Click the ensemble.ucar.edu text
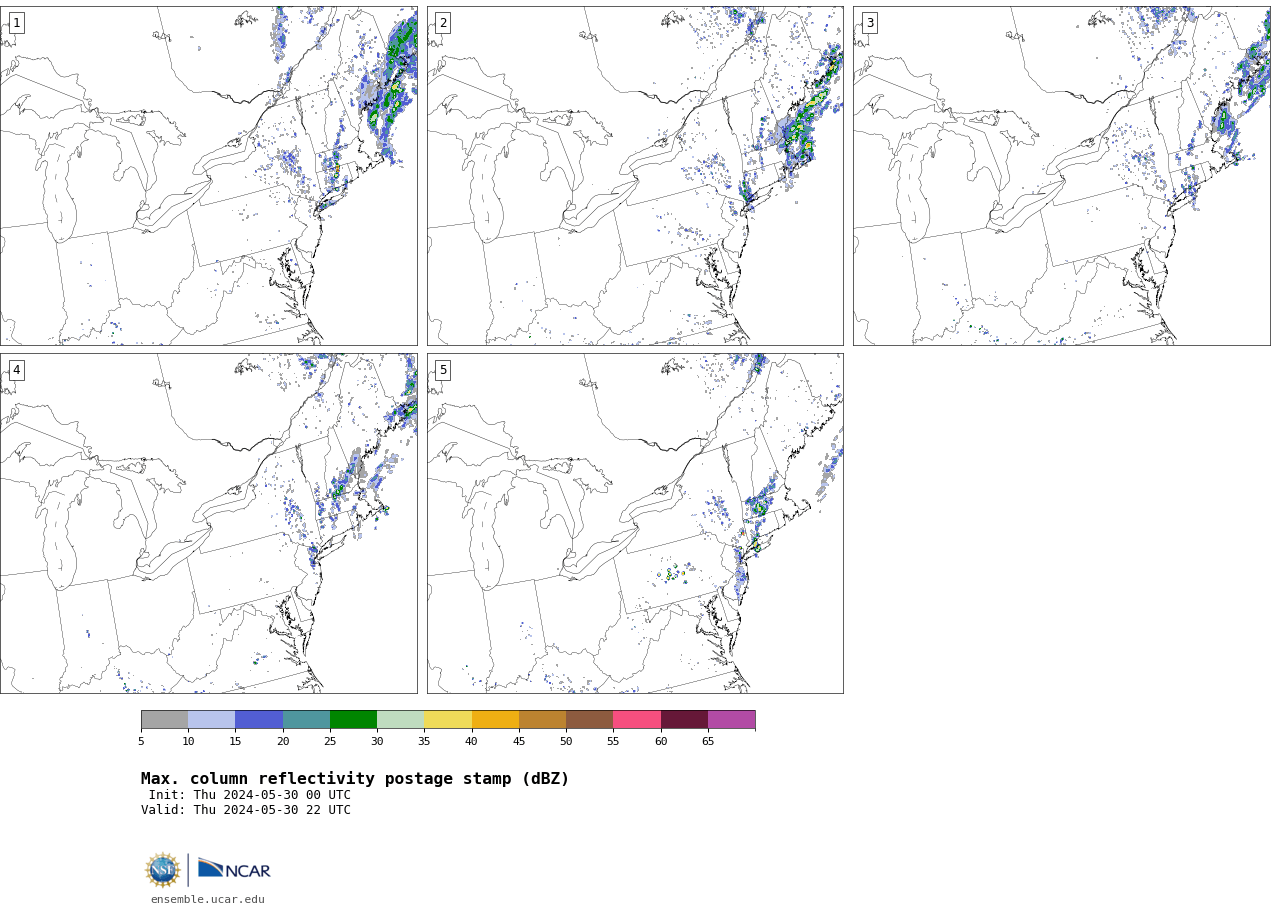 point(208,900)
